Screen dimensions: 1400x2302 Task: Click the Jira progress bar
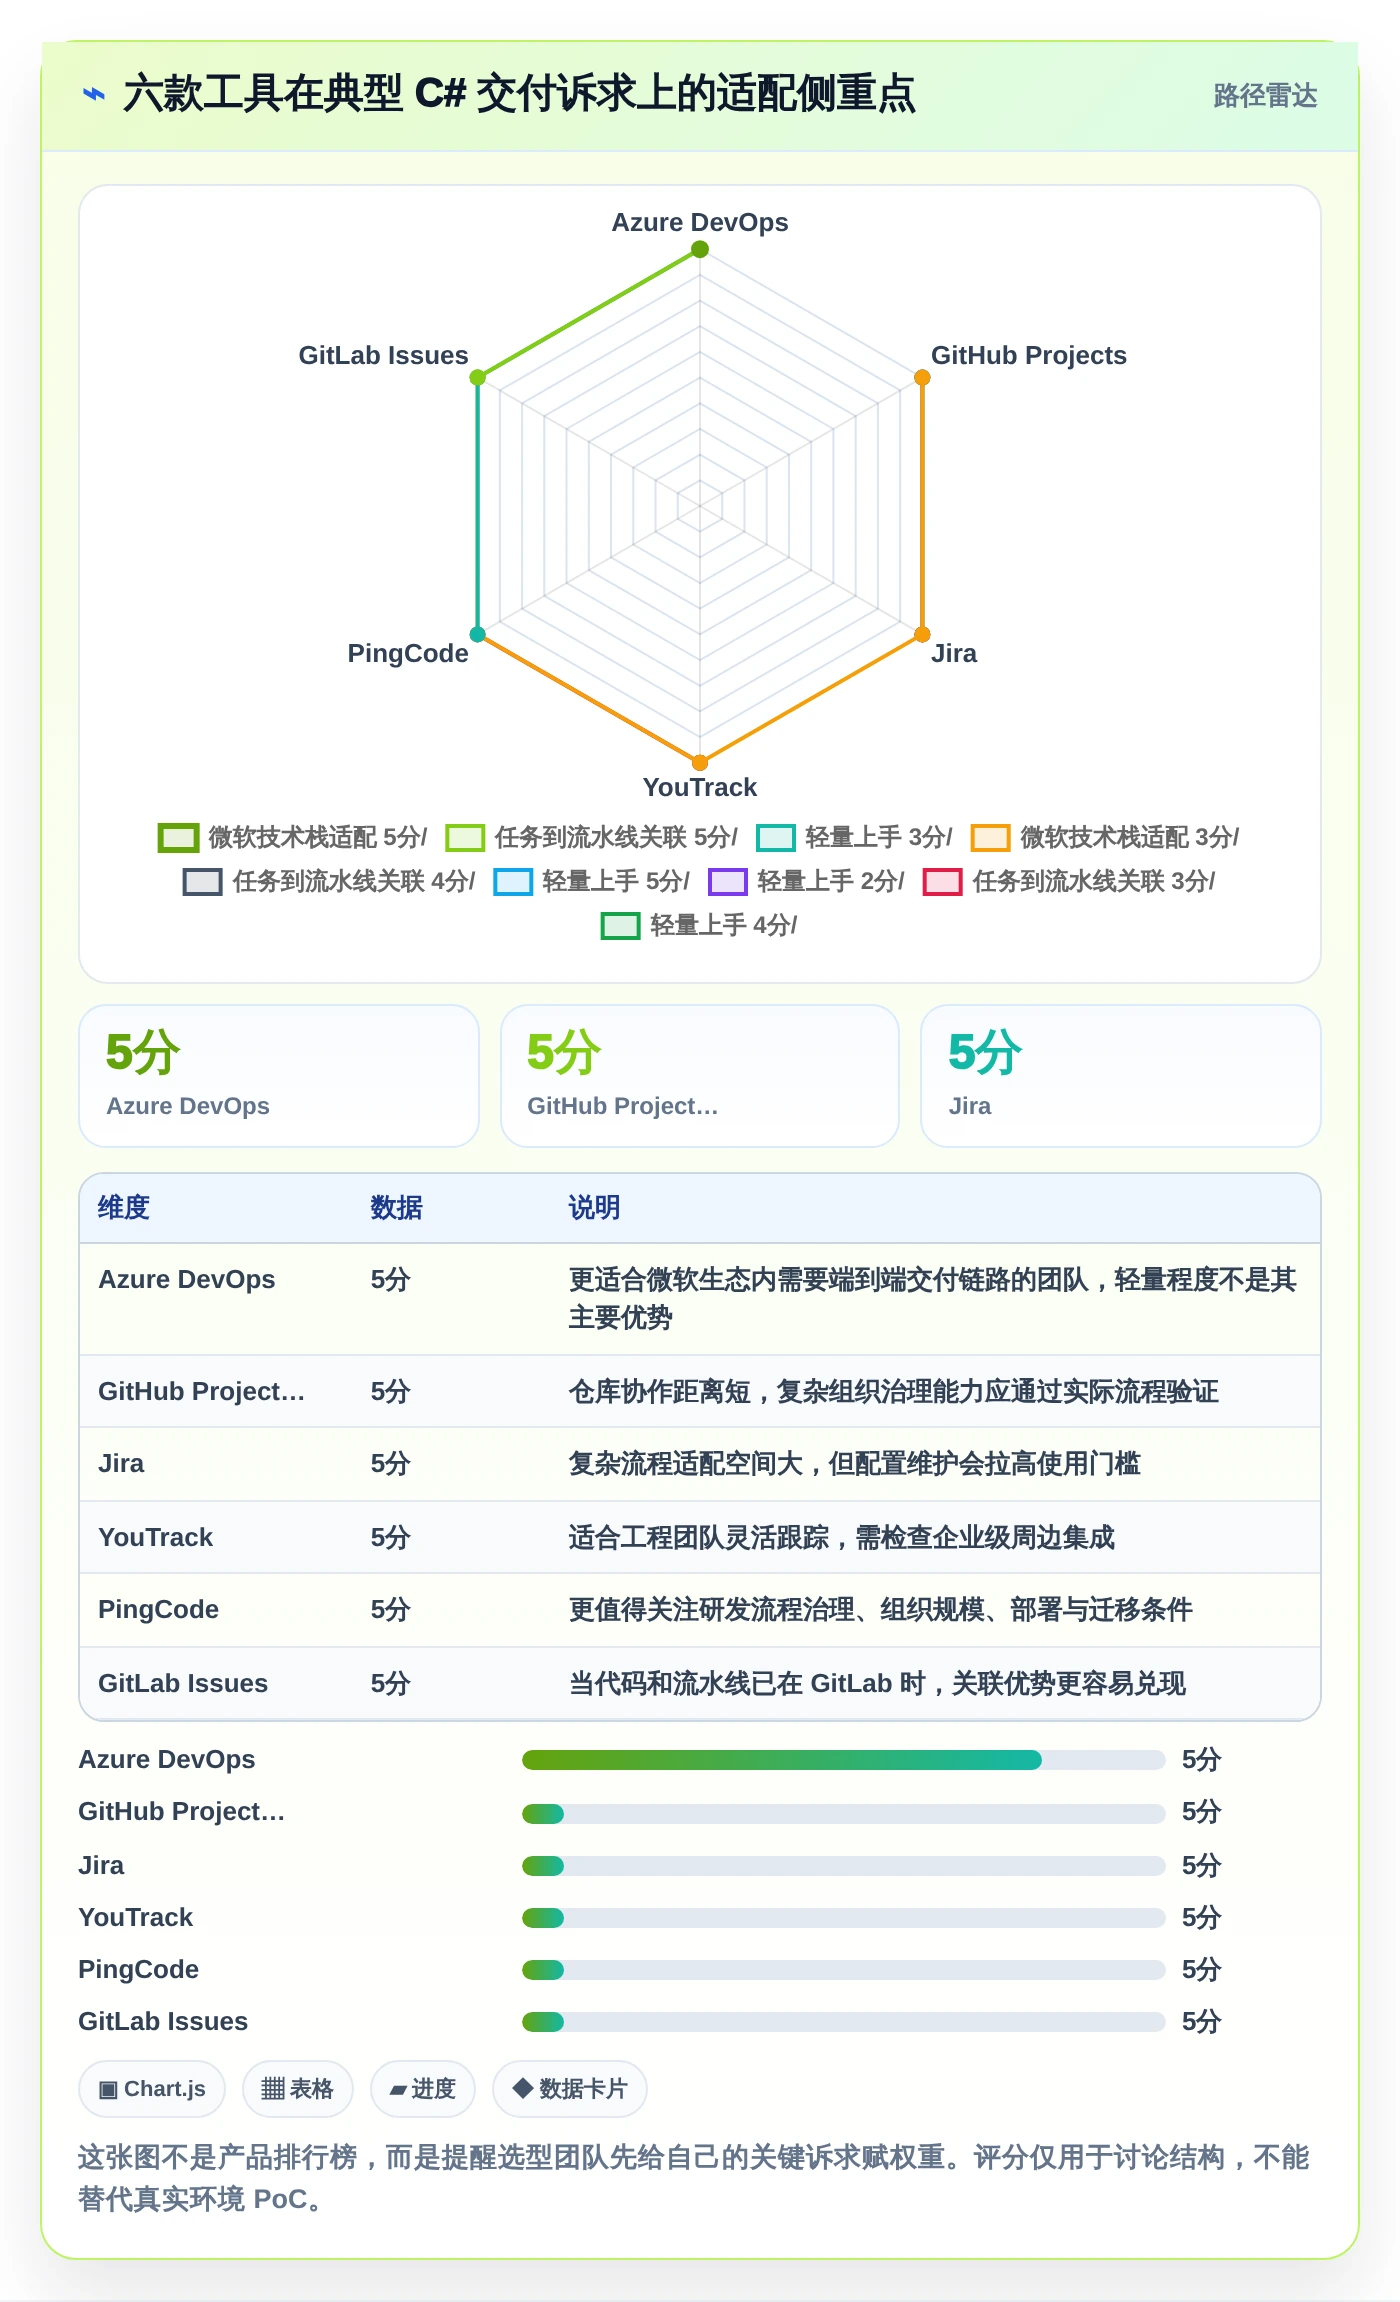click(843, 1865)
